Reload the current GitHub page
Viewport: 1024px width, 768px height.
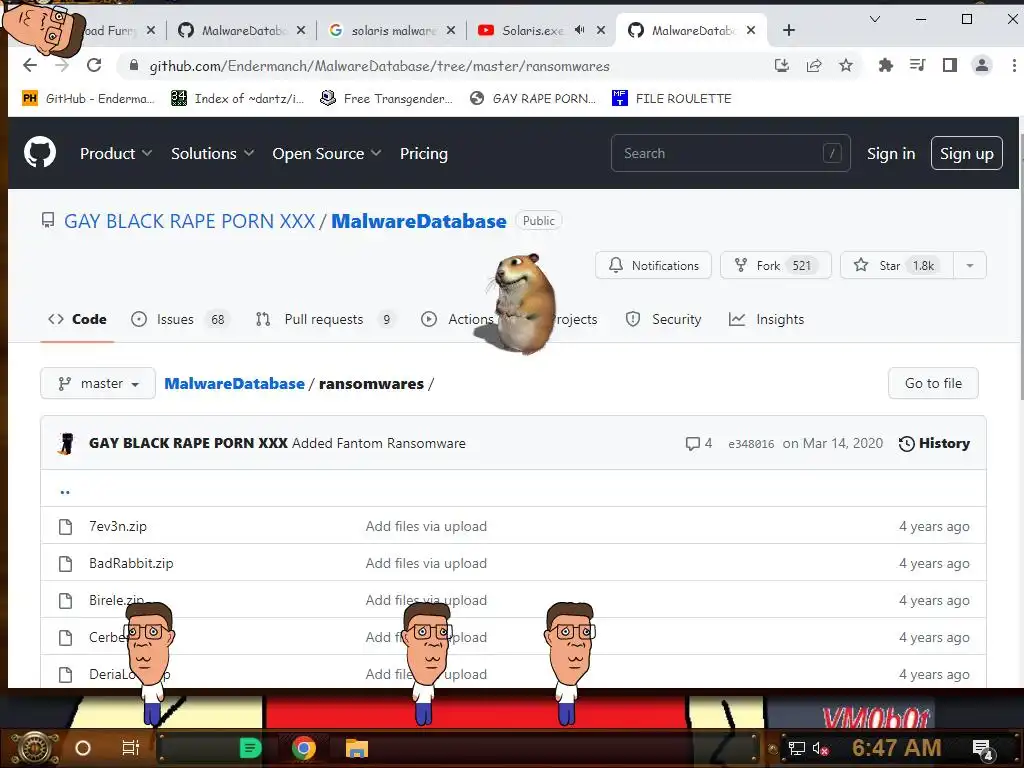pos(94,65)
